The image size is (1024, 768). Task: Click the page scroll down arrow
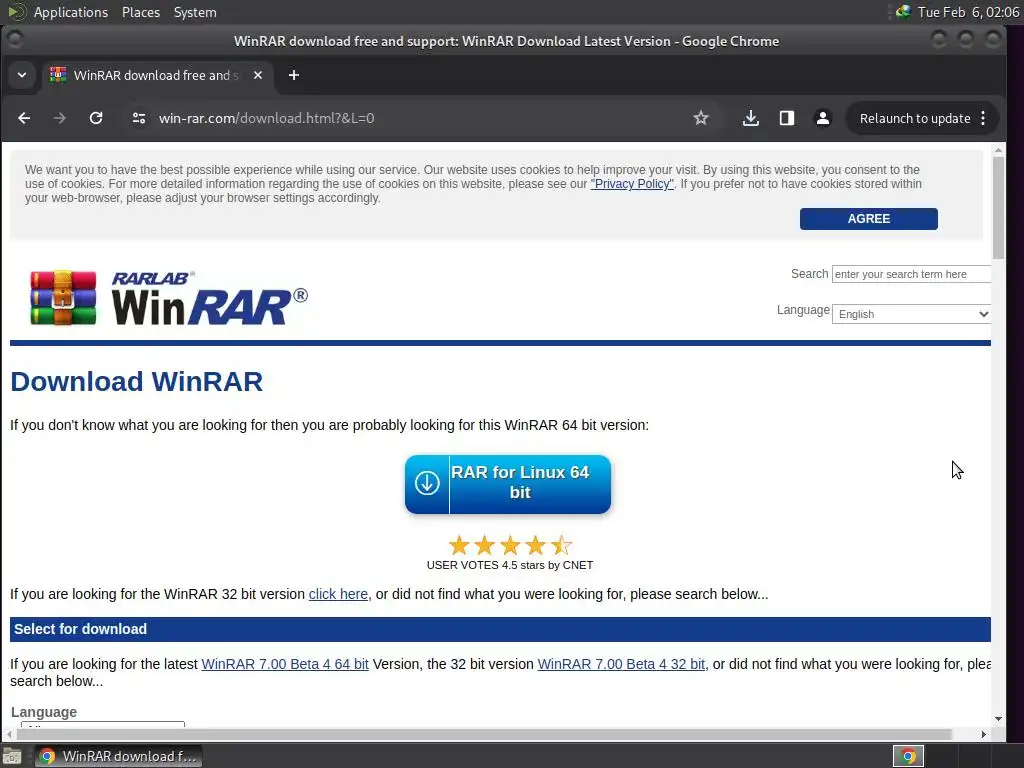[998, 719]
